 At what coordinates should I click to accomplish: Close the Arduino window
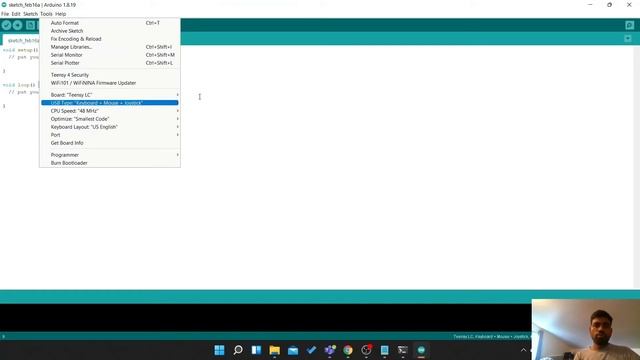tap(629, 5)
